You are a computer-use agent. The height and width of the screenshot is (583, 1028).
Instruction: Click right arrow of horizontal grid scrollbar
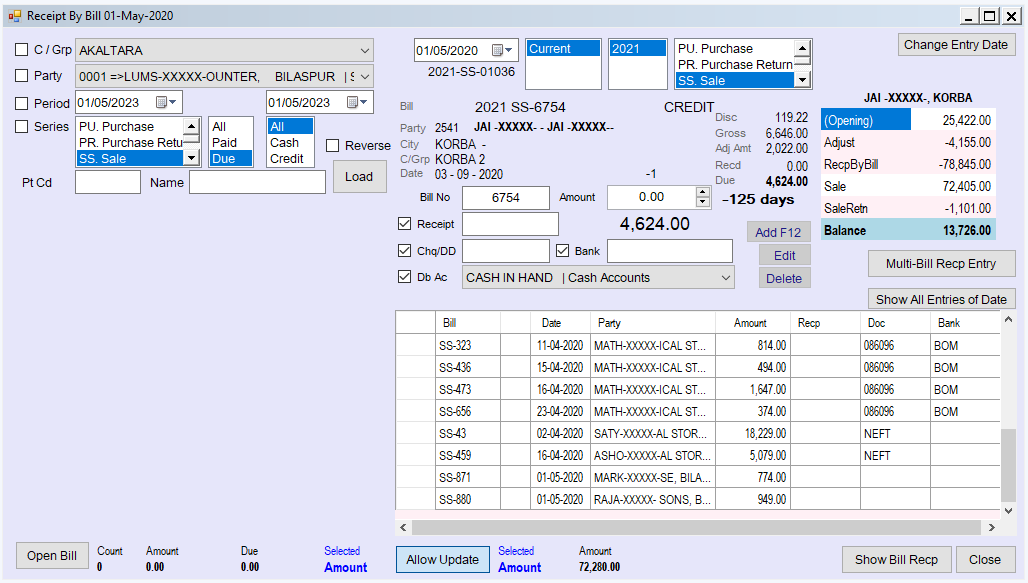991,527
